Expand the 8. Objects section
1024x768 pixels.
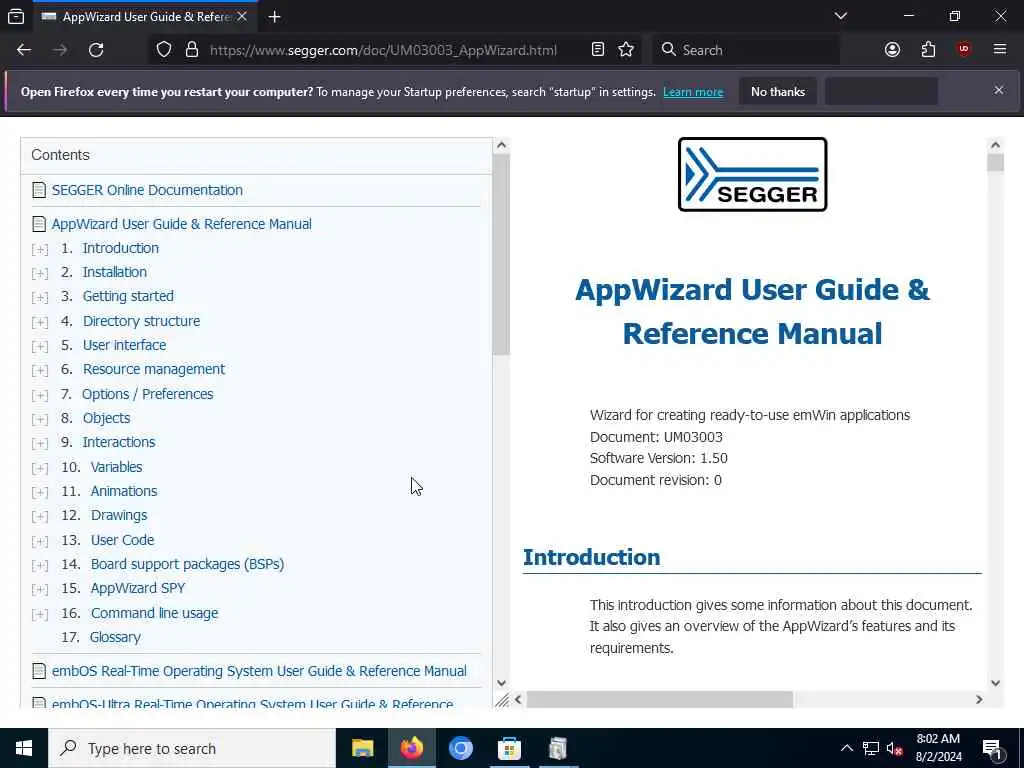coord(40,419)
